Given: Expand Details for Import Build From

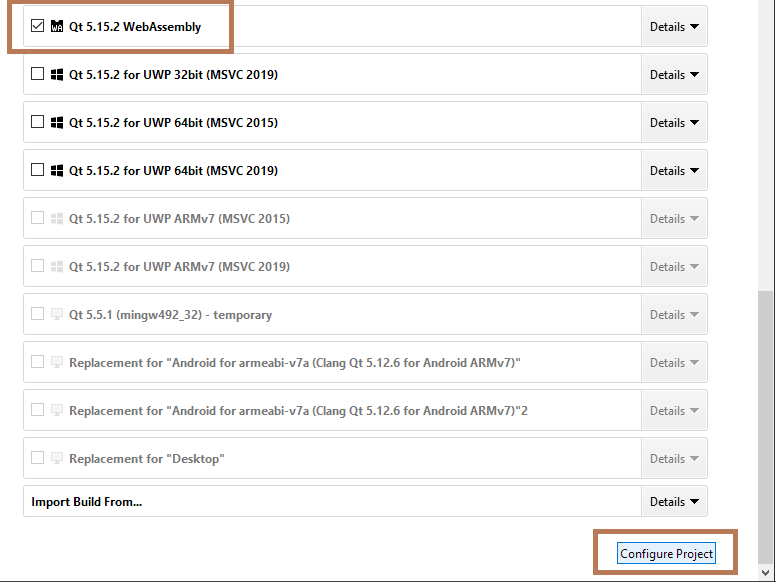Looking at the screenshot, I should 674,502.
